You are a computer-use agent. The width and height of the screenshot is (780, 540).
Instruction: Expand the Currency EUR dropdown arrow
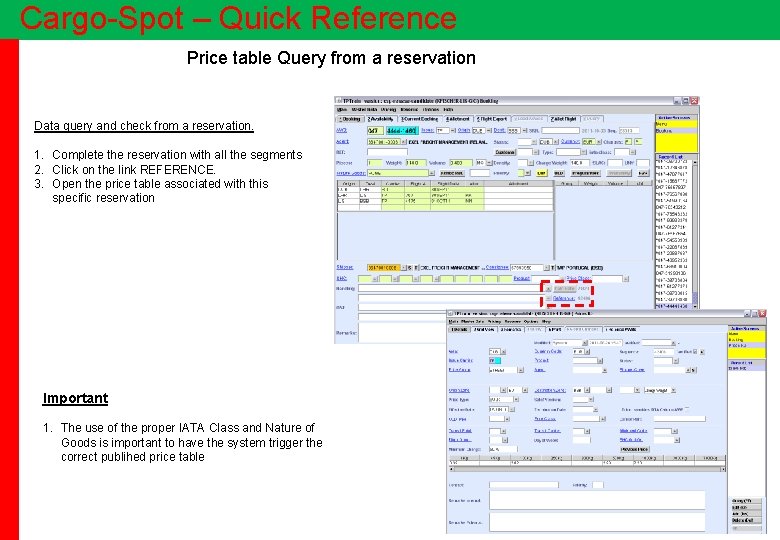click(599, 142)
